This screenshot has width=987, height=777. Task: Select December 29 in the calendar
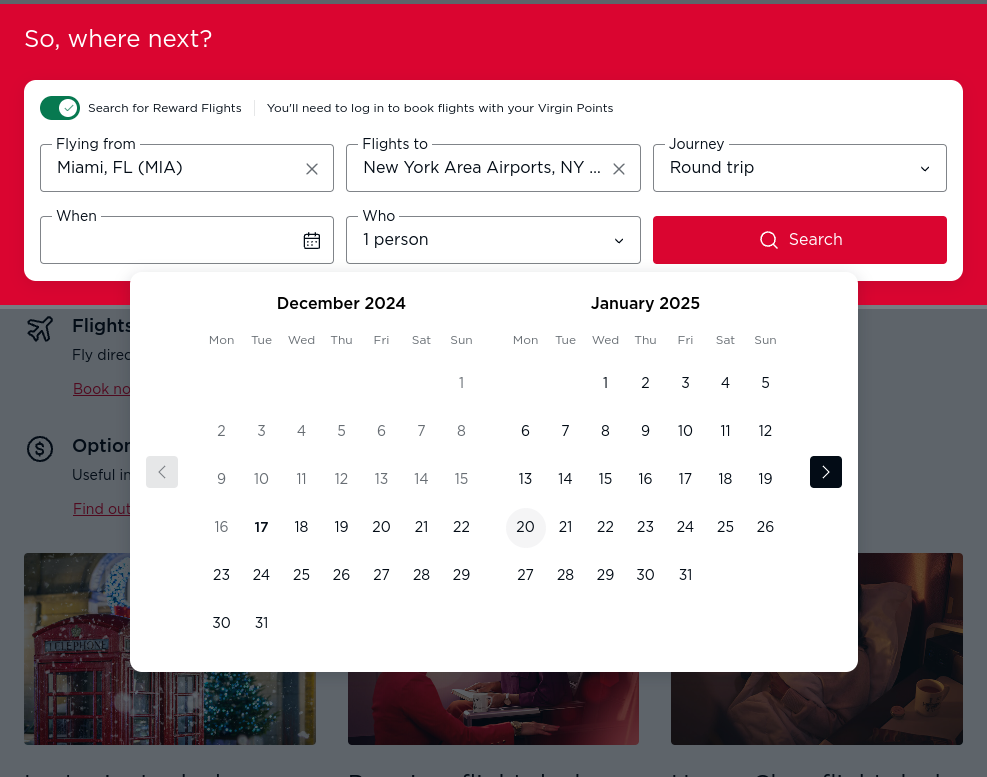pyautogui.click(x=461, y=575)
